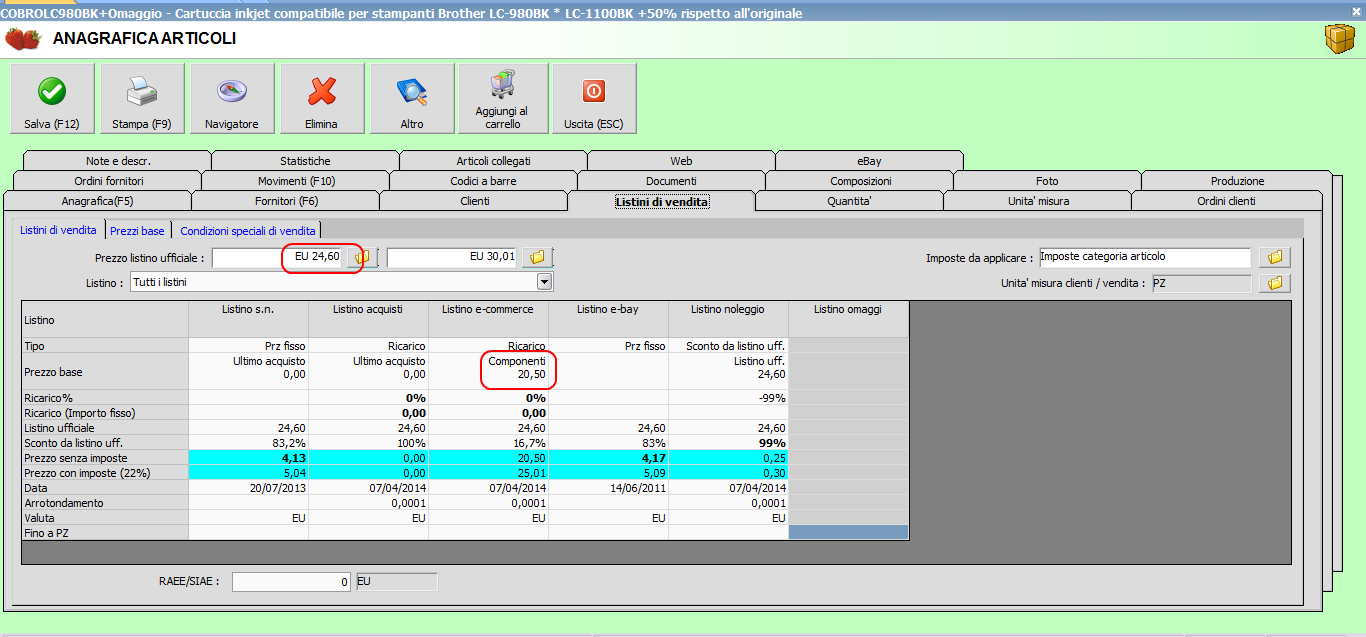This screenshot has width=1366, height=637.
Task: Click the 4,17 e-bay price cell
Action: coord(609,458)
